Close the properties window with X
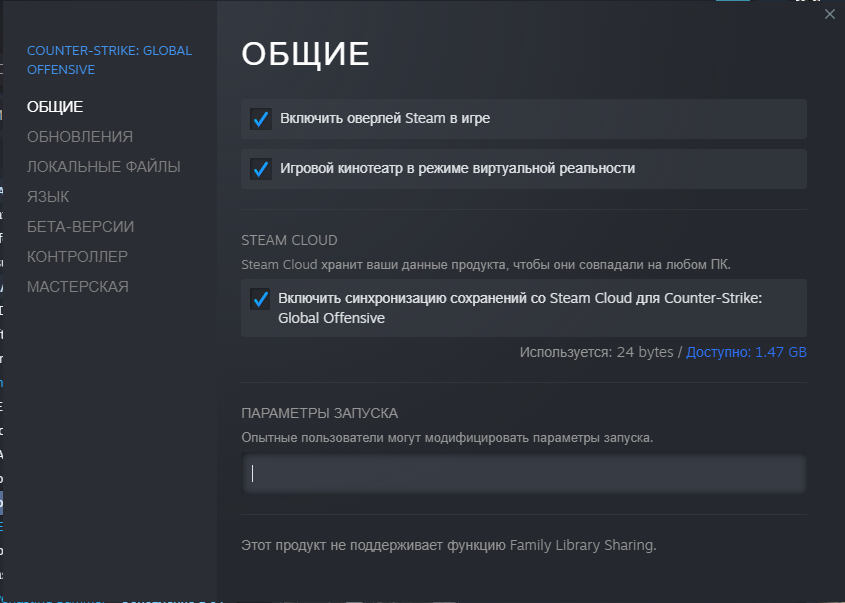This screenshot has height=603, width=845. (x=829, y=15)
